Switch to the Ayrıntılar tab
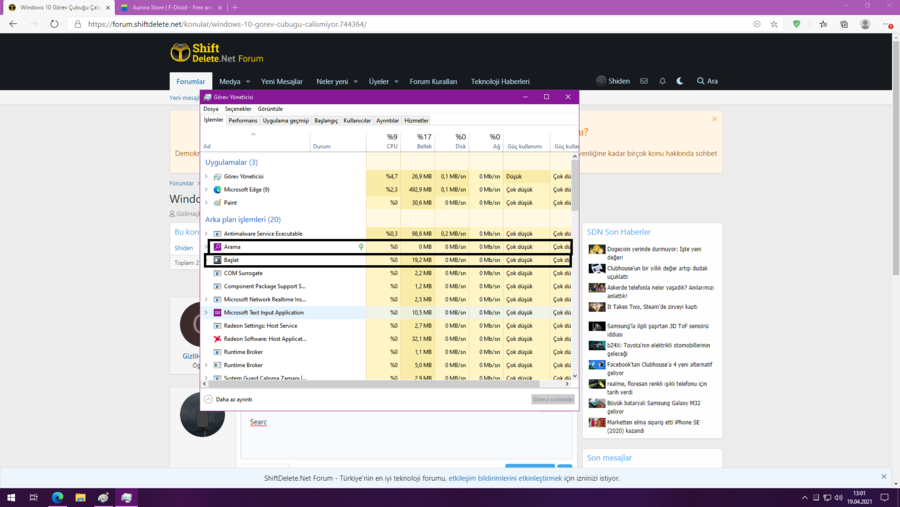 (x=387, y=121)
